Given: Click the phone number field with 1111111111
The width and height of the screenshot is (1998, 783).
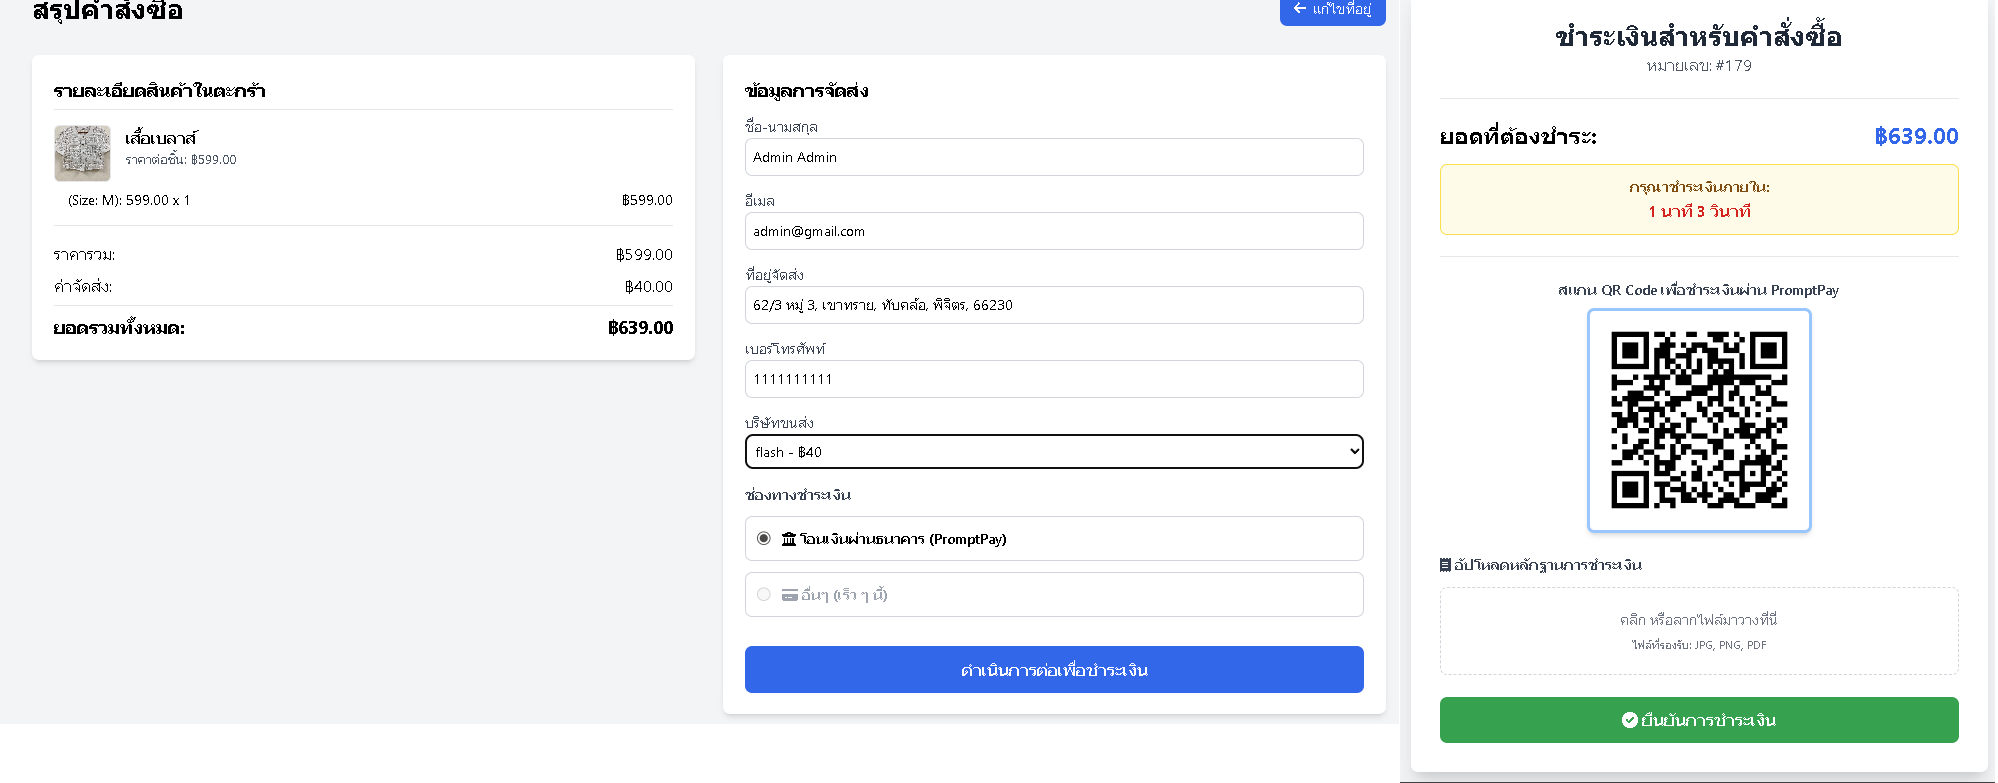Looking at the screenshot, I should tap(1053, 379).
